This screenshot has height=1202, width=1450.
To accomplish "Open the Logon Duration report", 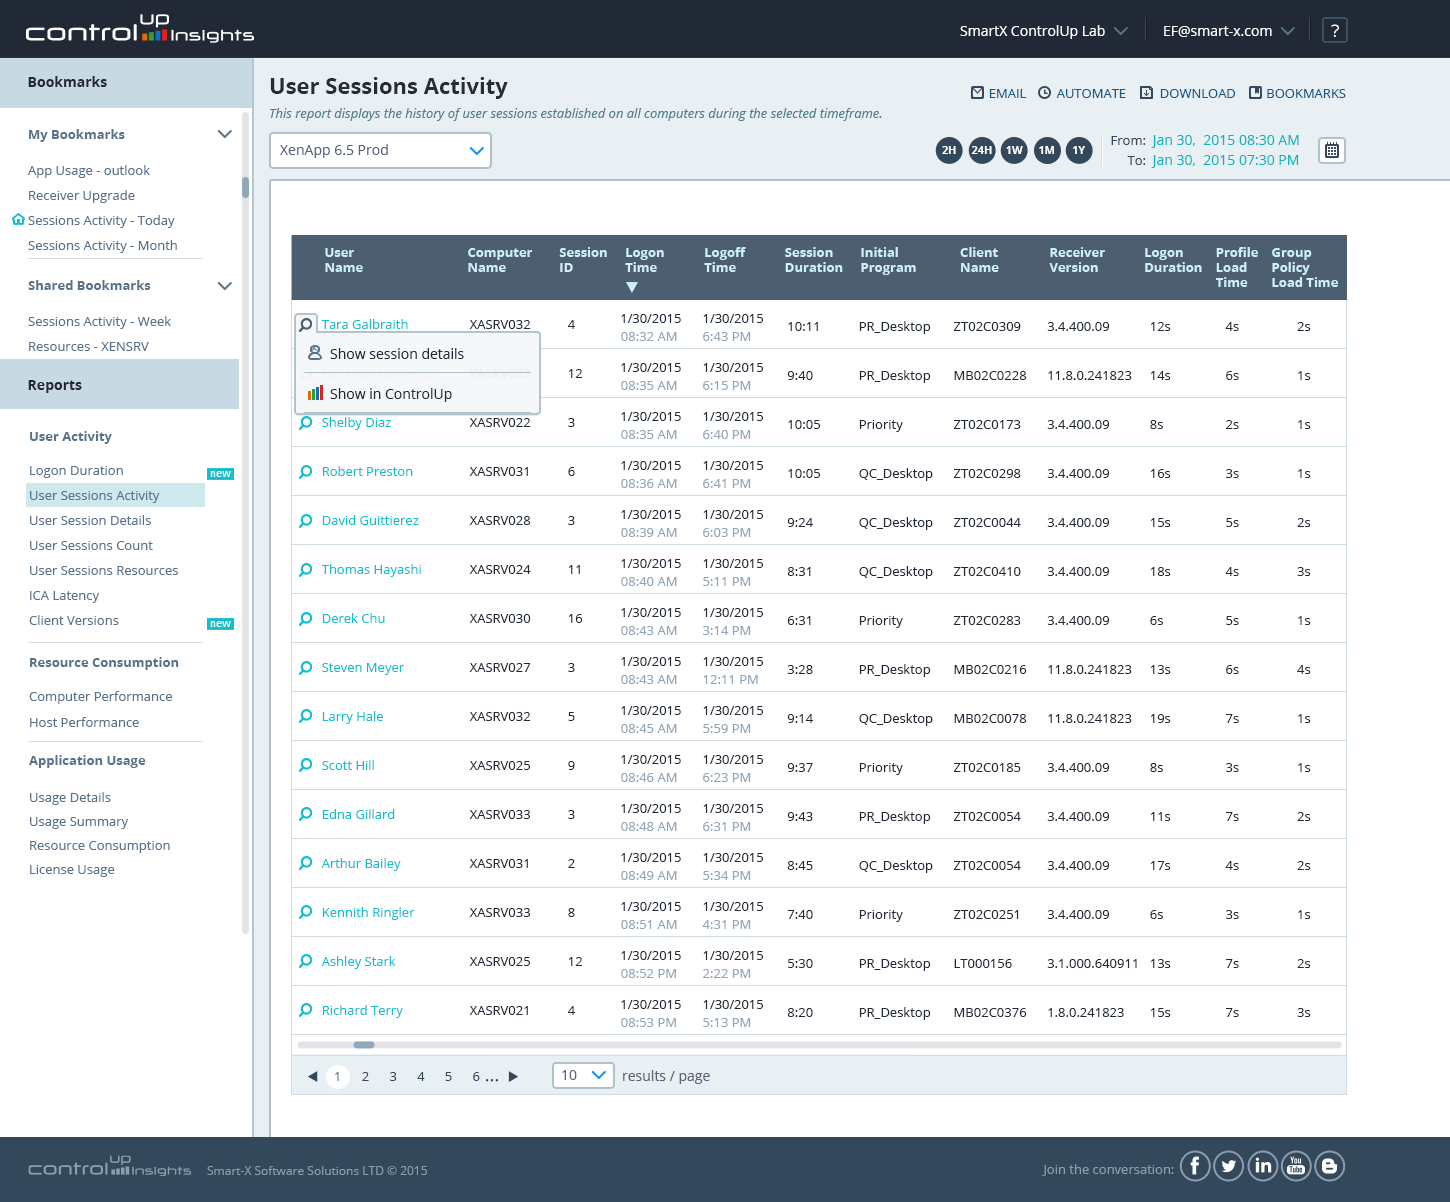I will point(76,470).
